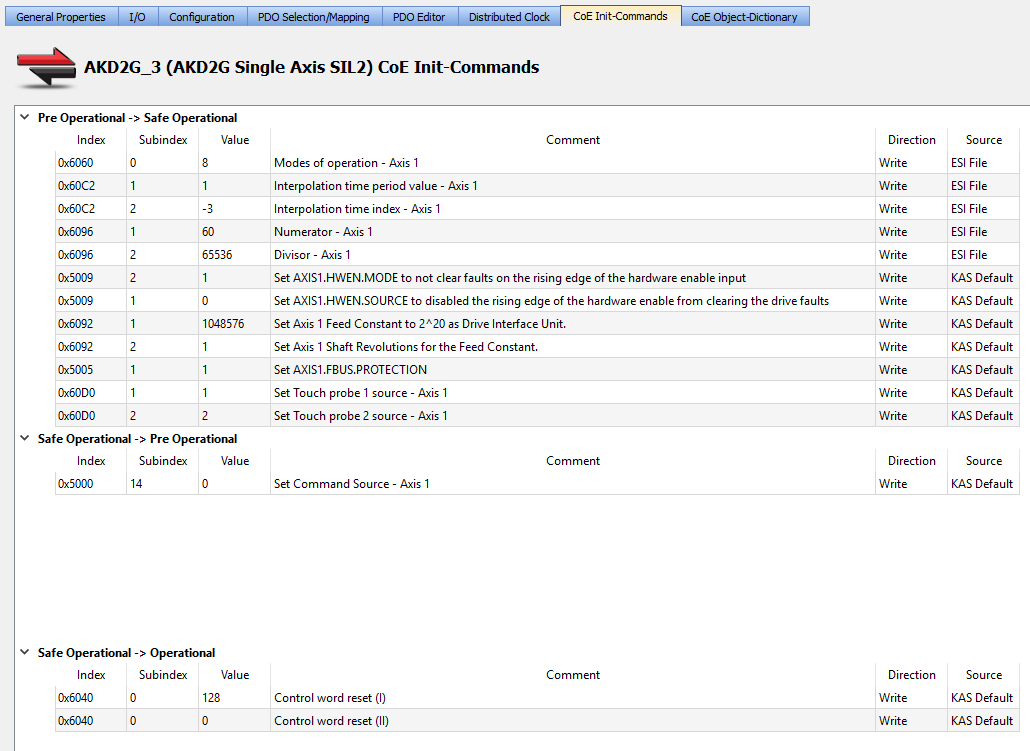1030x751 pixels.
Task: Click the Set AXIS1.HWEN.MODE comment
Action: click(x=510, y=277)
